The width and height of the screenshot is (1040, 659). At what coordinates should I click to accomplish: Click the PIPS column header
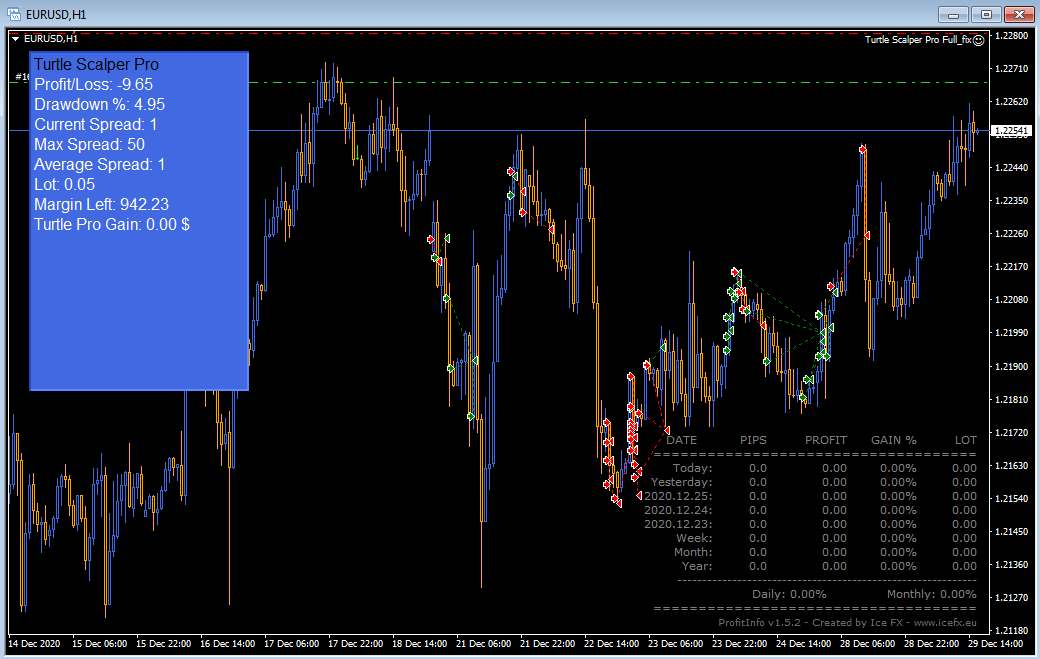pos(753,440)
